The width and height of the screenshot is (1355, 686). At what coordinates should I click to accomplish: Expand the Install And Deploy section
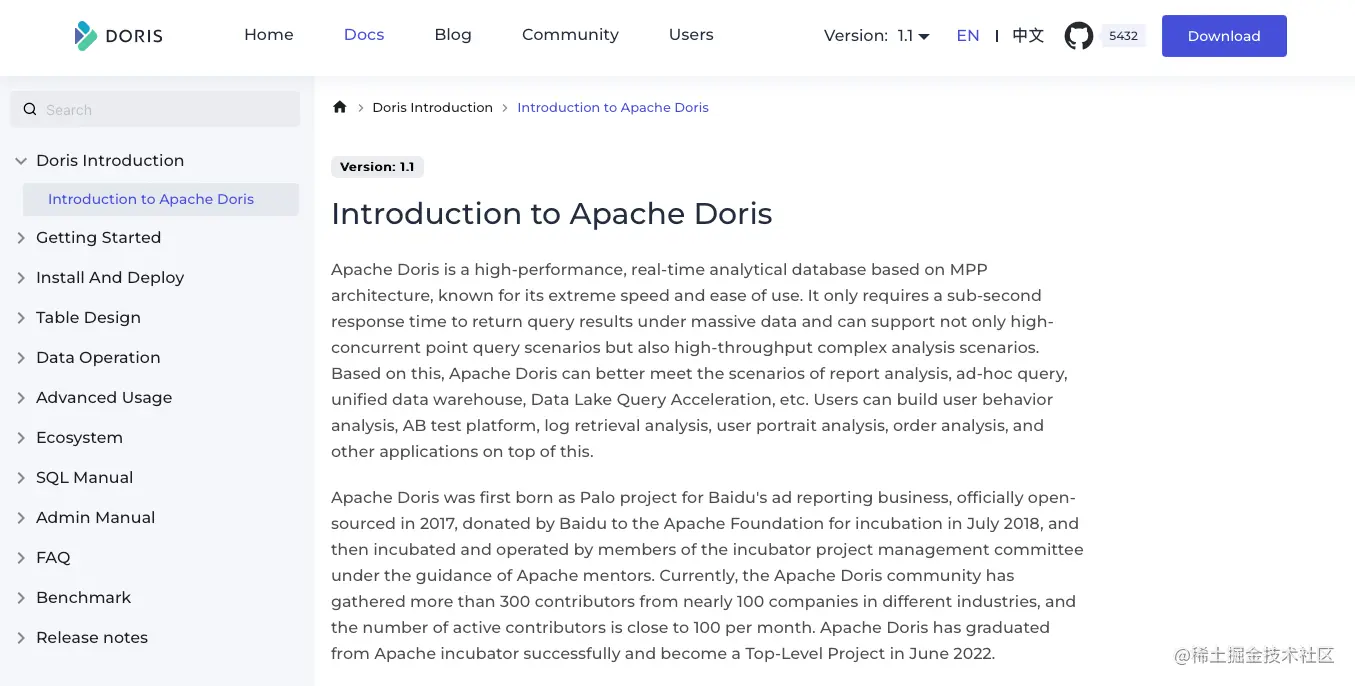tap(21, 278)
